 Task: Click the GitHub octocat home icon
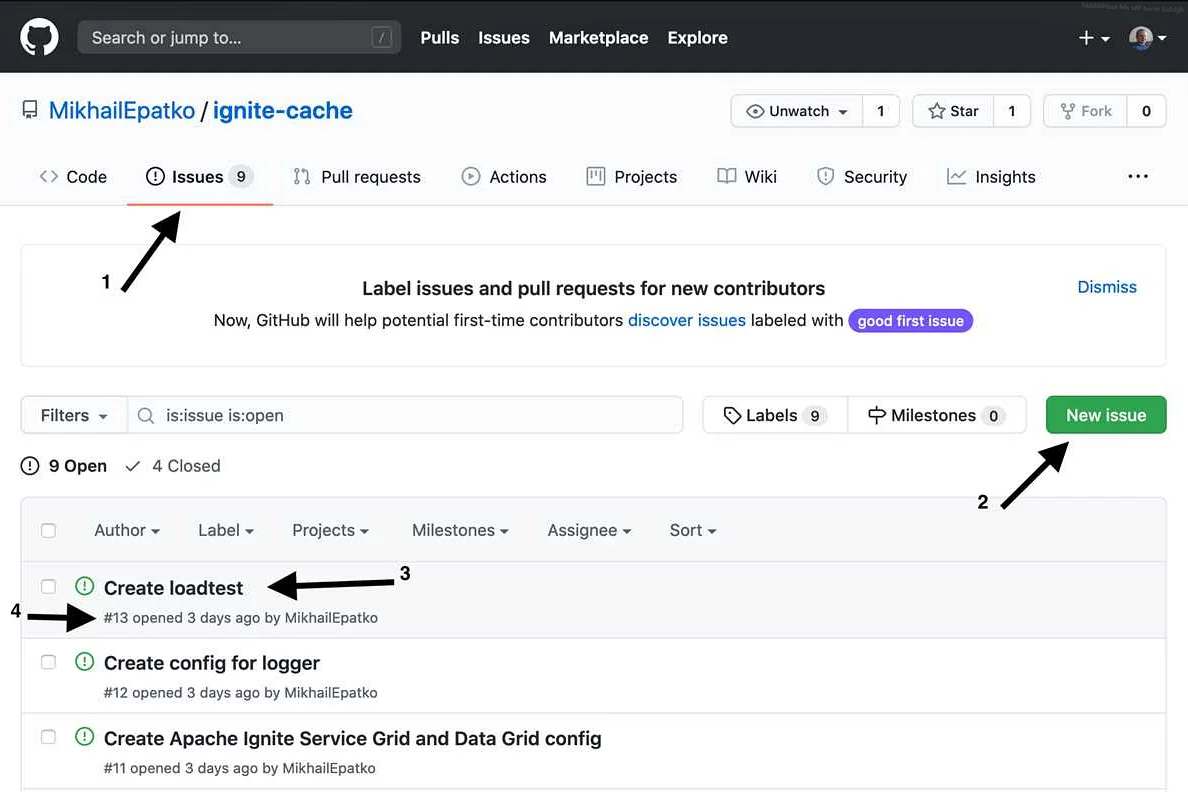coord(38,37)
